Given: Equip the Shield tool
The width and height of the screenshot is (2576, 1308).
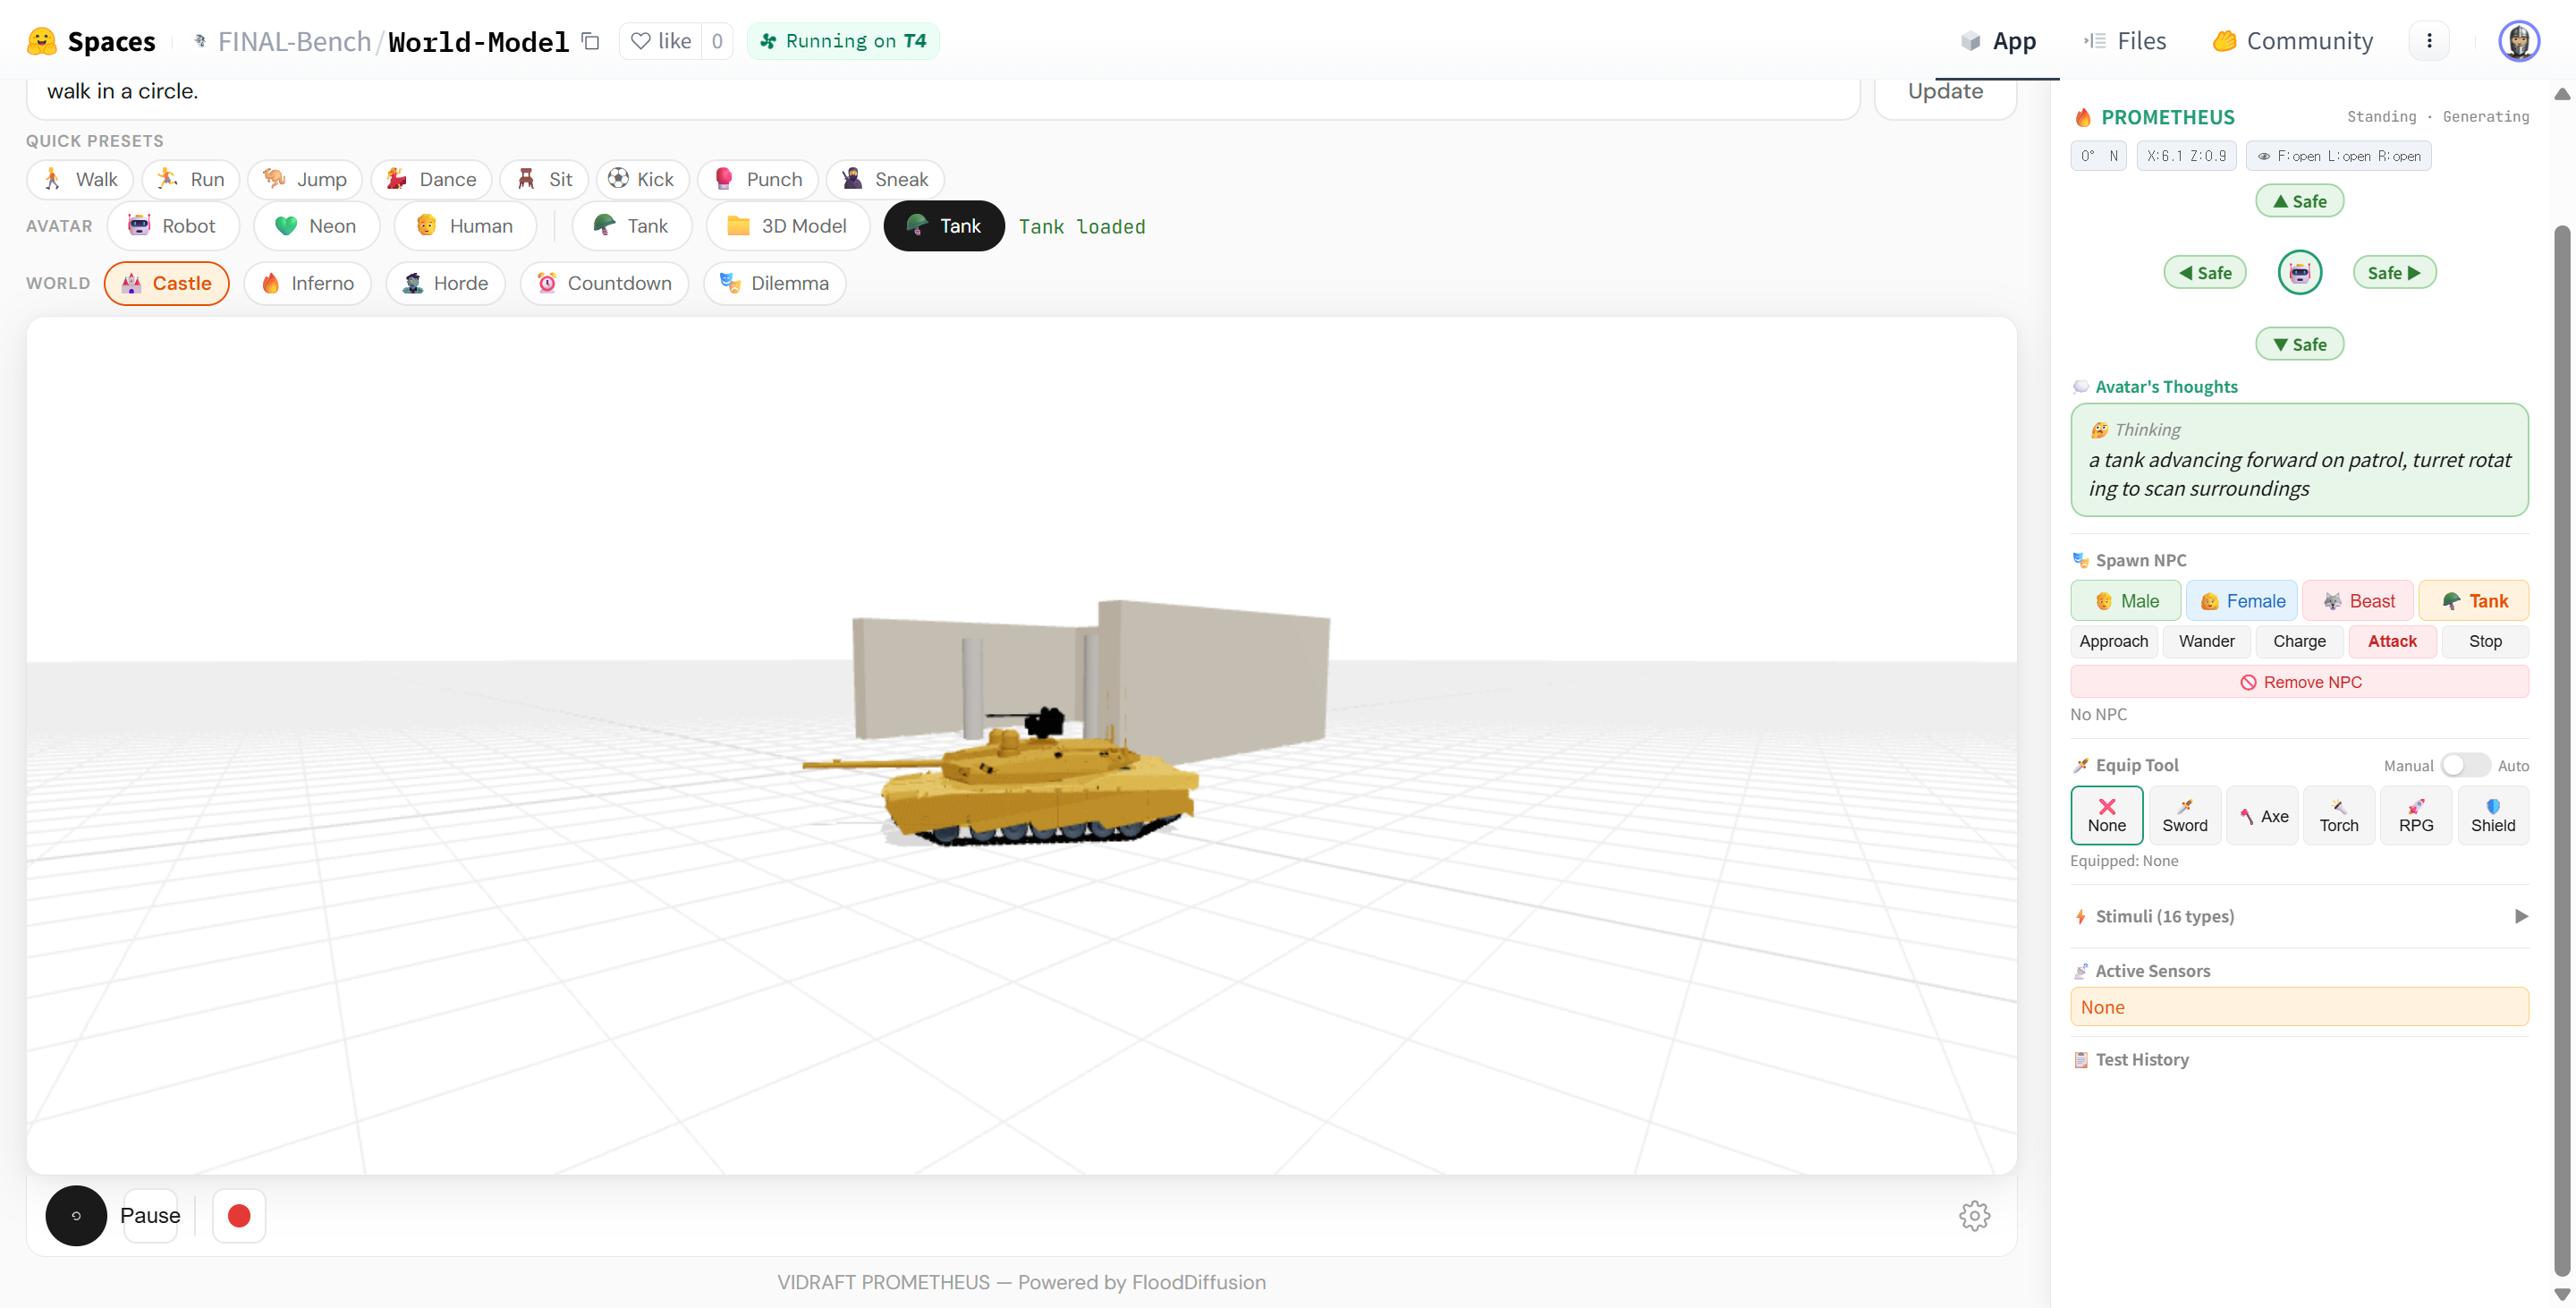Looking at the screenshot, I should pyautogui.click(x=2492, y=815).
